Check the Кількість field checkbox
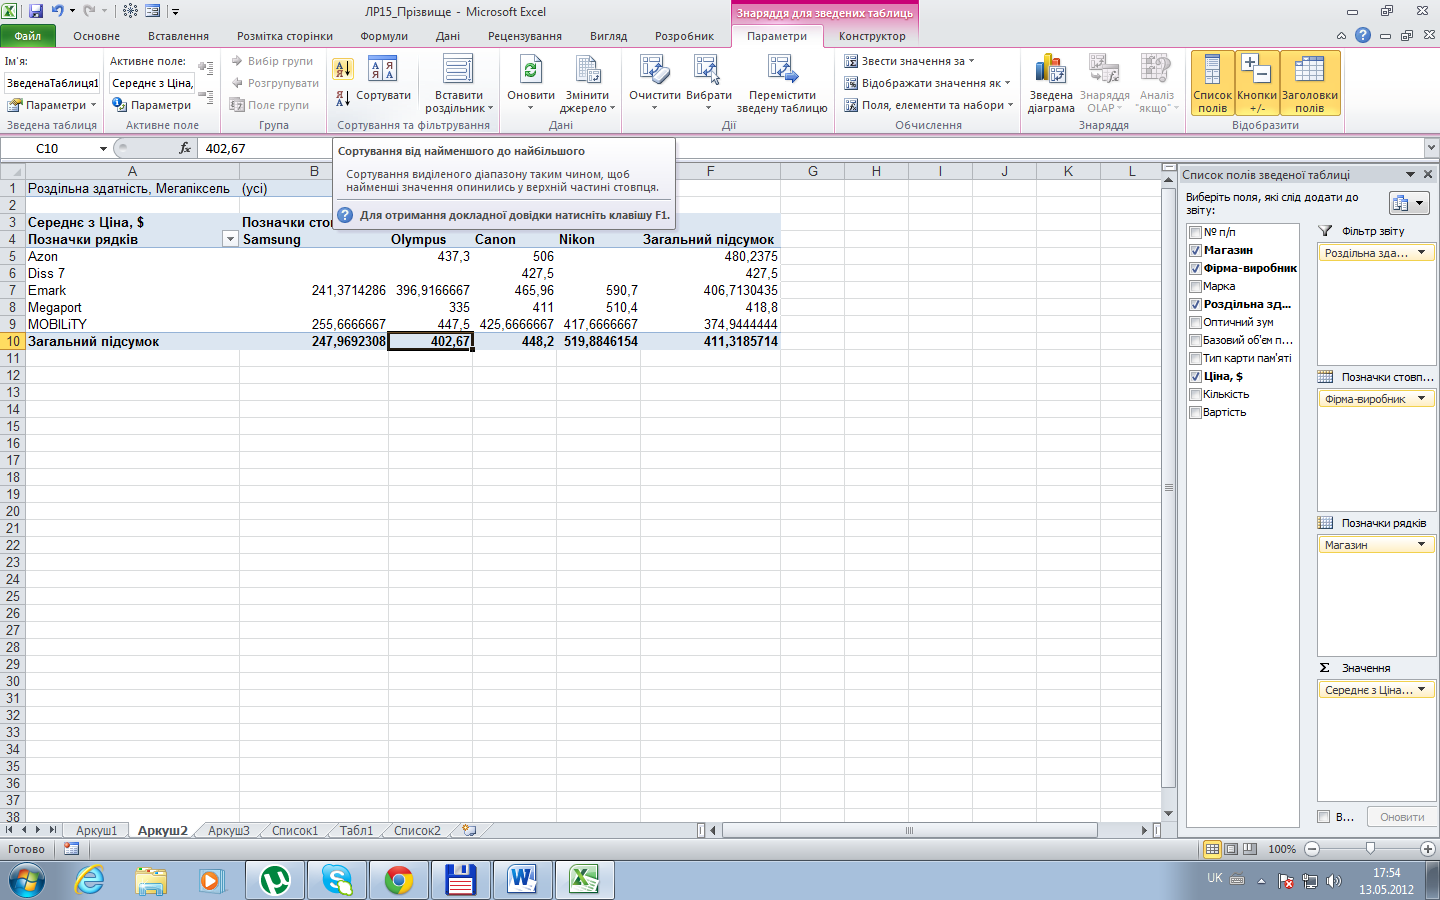The height and width of the screenshot is (900, 1440). [x=1195, y=394]
